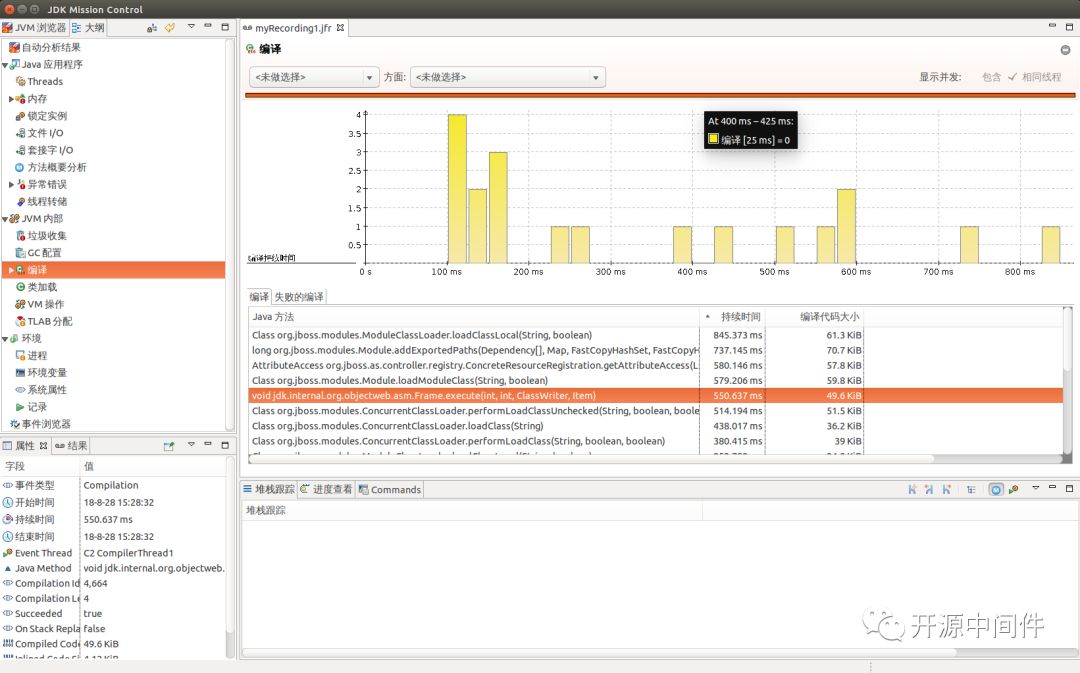Switch to the 大纲 outline tab
The width and height of the screenshot is (1080, 673).
tap(88, 28)
